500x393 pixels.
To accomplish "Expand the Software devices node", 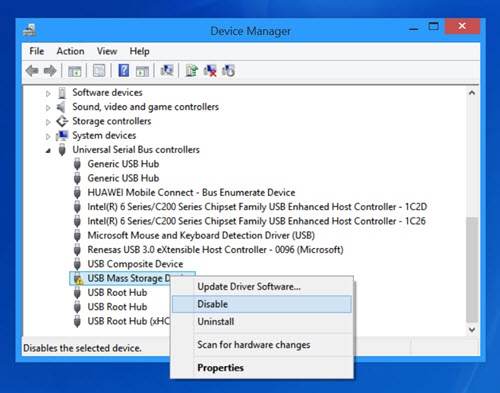I will [x=48, y=93].
